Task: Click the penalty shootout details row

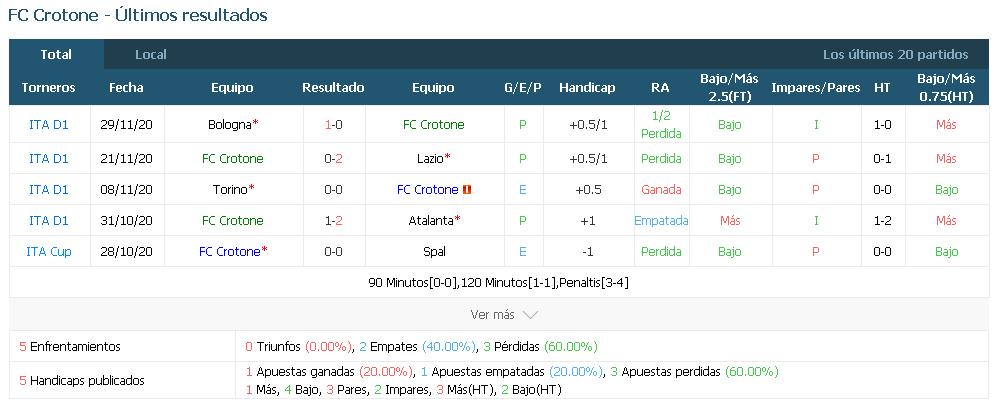Action: [499, 282]
